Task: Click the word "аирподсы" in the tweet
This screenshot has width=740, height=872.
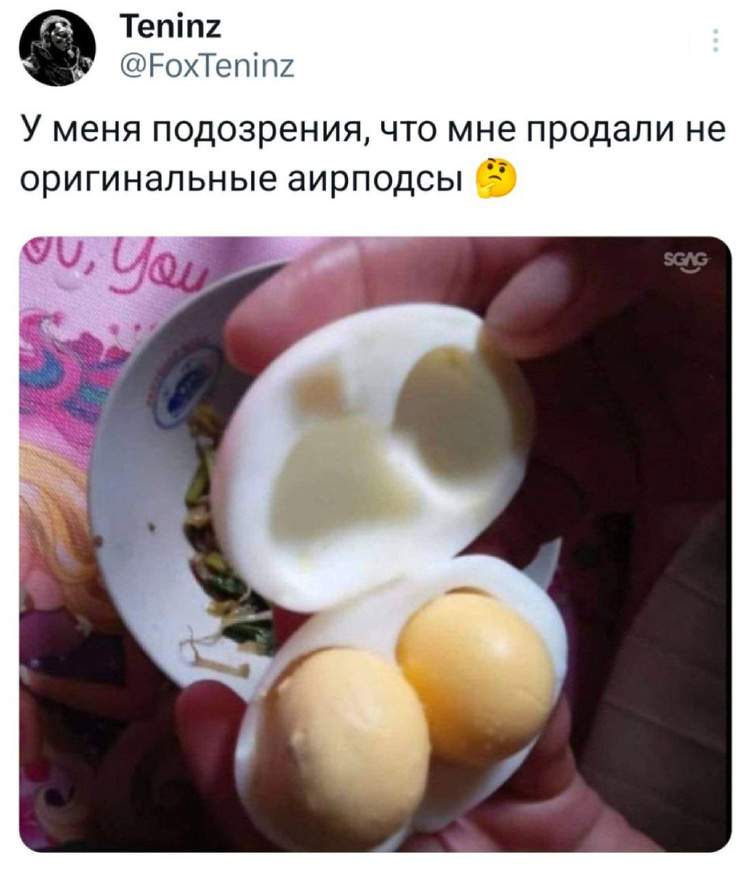Action: [x=374, y=179]
